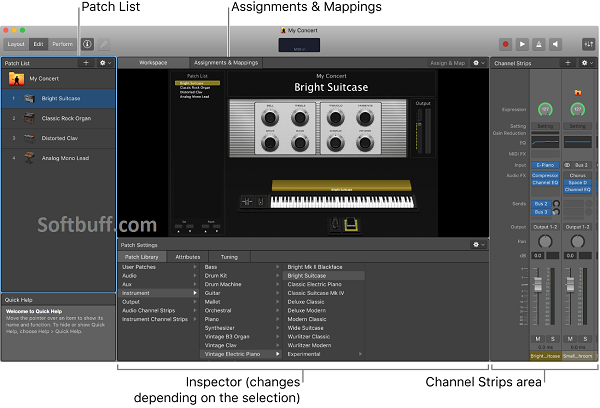The height and width of the screenshot is (408, 600).
Task: Click the Pan knob on the Small room strip
Action: tap(578, 242)
